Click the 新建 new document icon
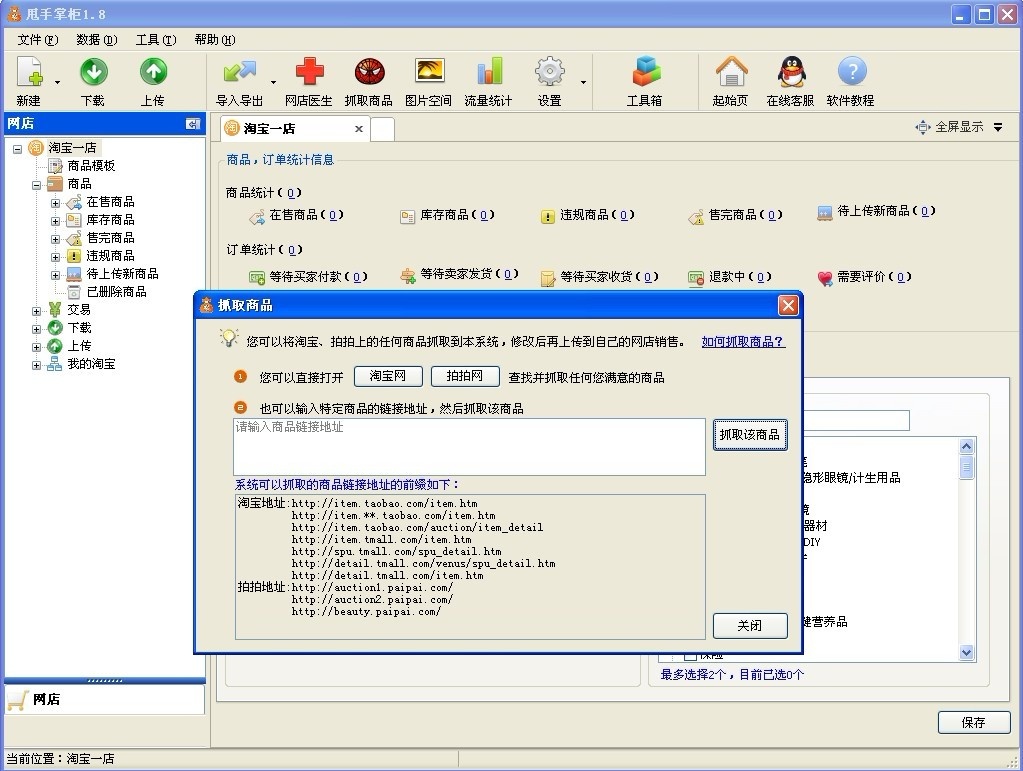 click(x=29, y=71)
